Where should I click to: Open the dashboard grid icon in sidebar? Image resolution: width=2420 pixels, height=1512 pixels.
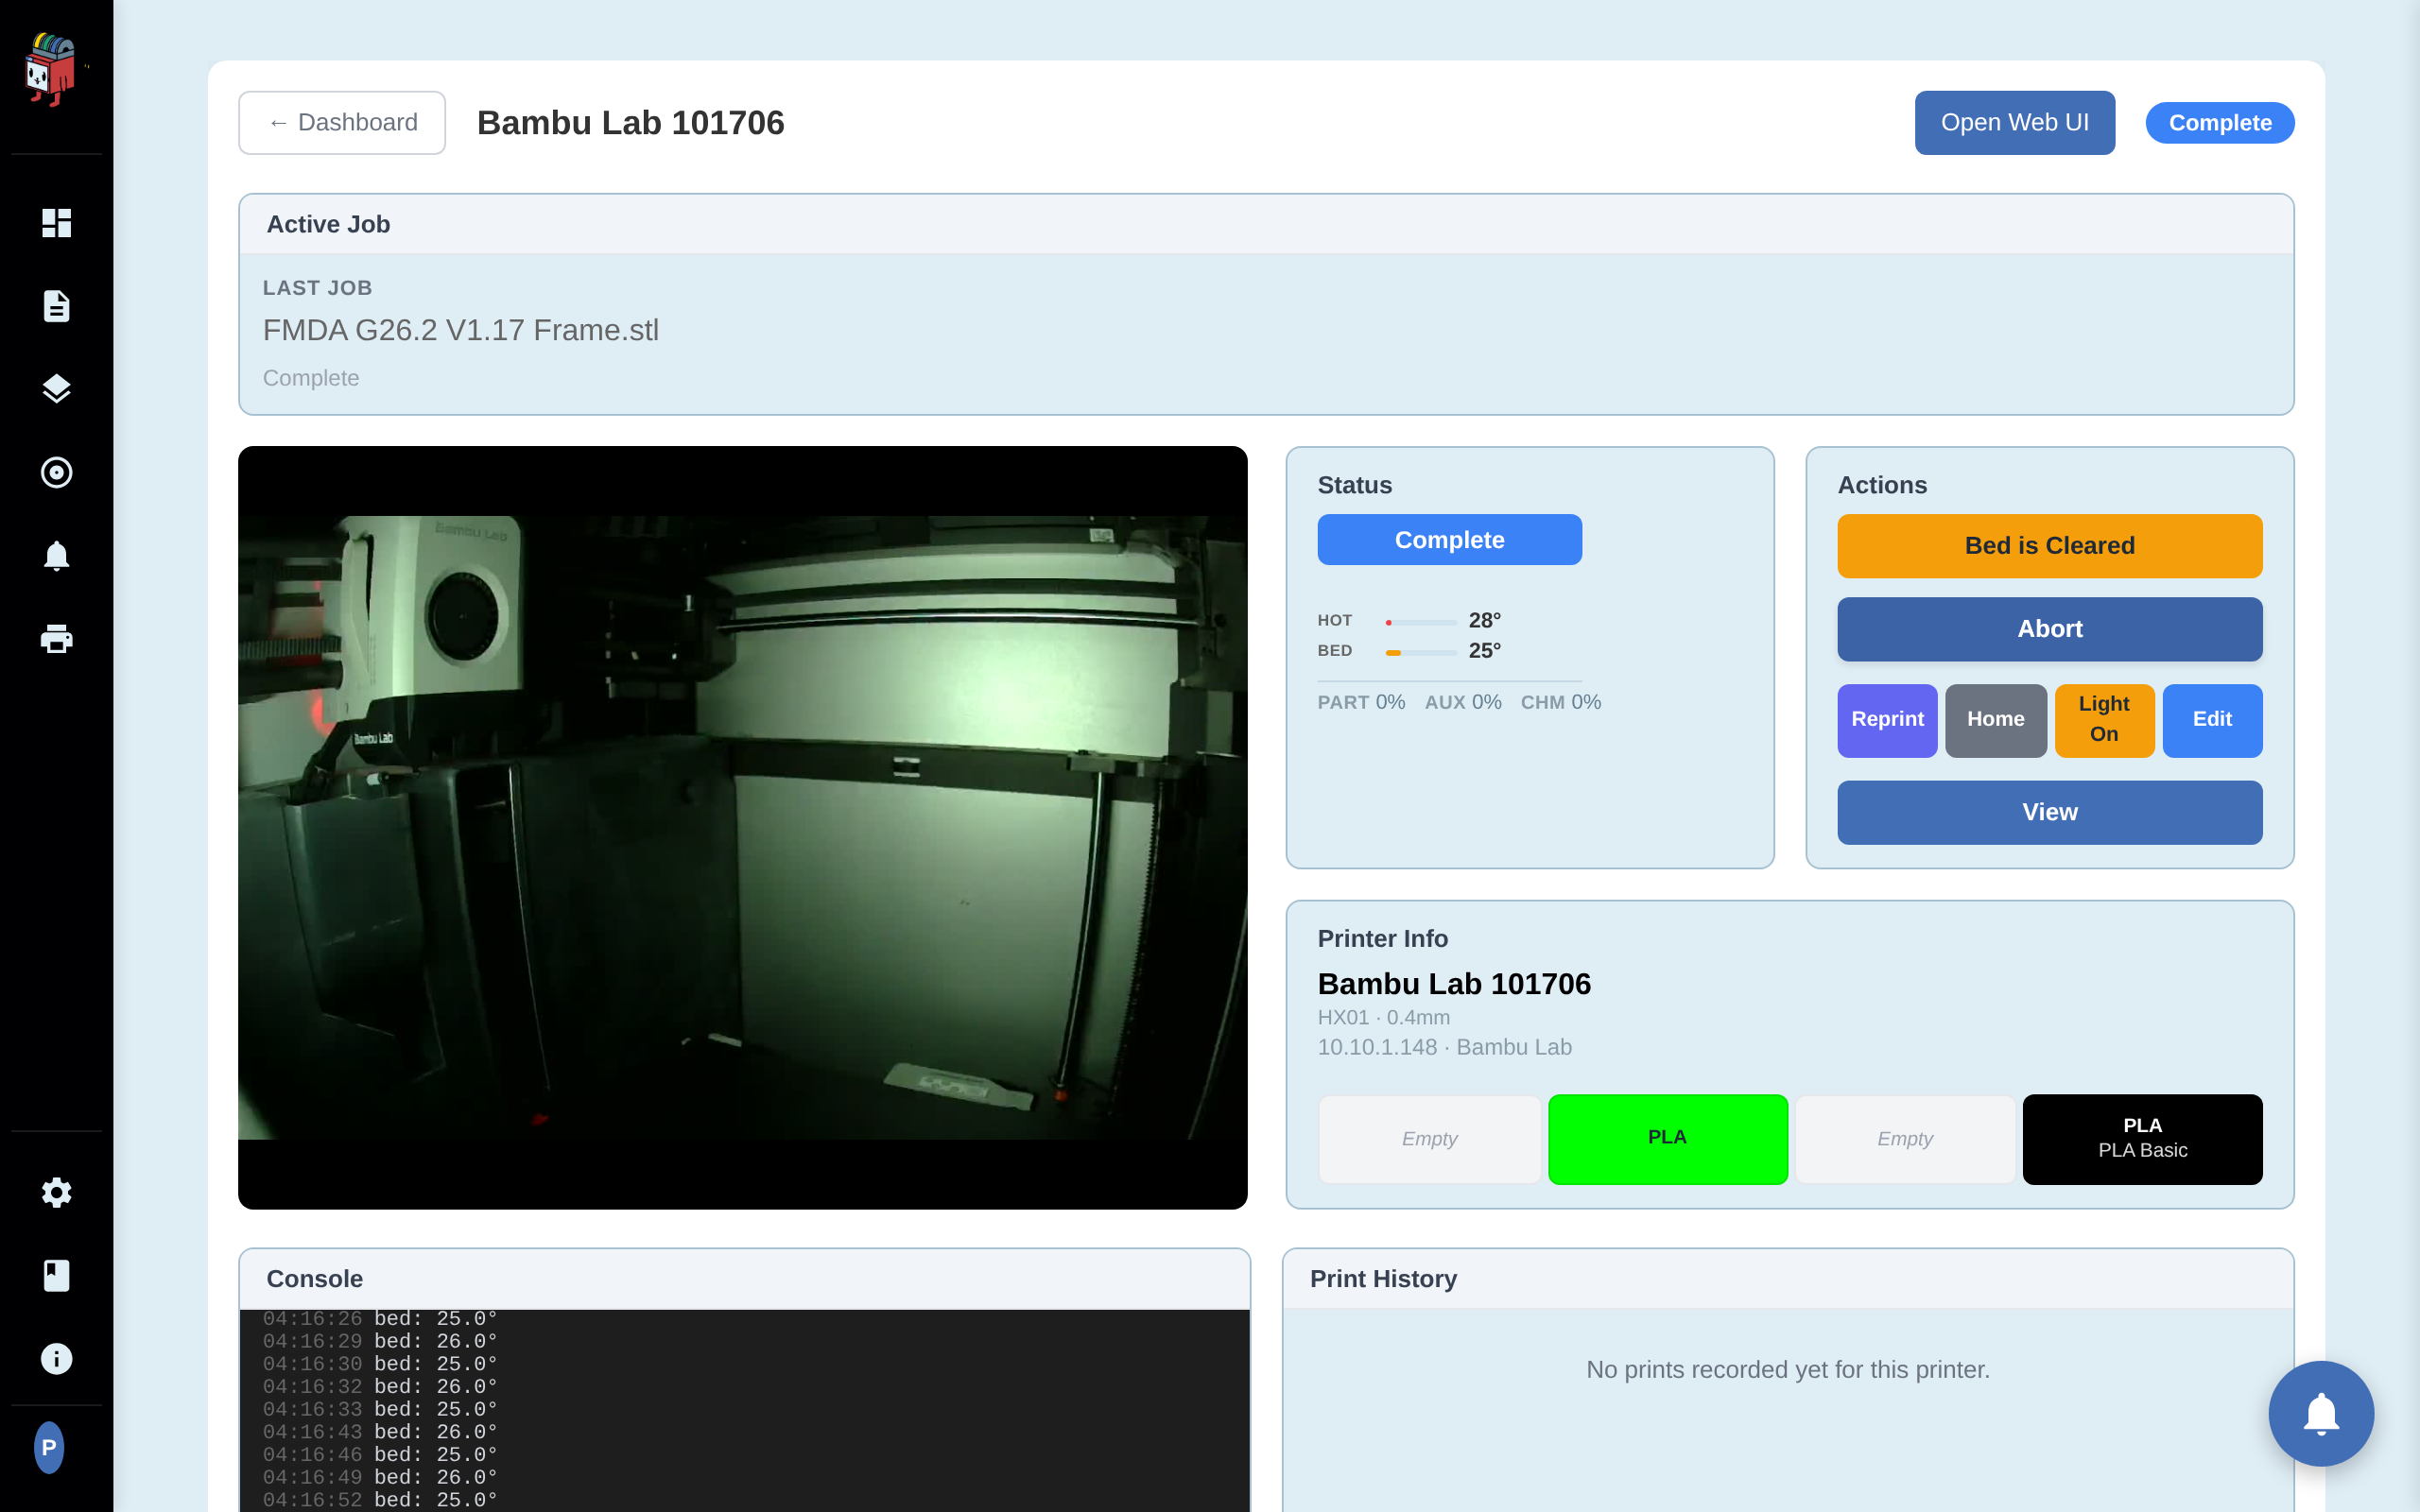click(56, 222)
